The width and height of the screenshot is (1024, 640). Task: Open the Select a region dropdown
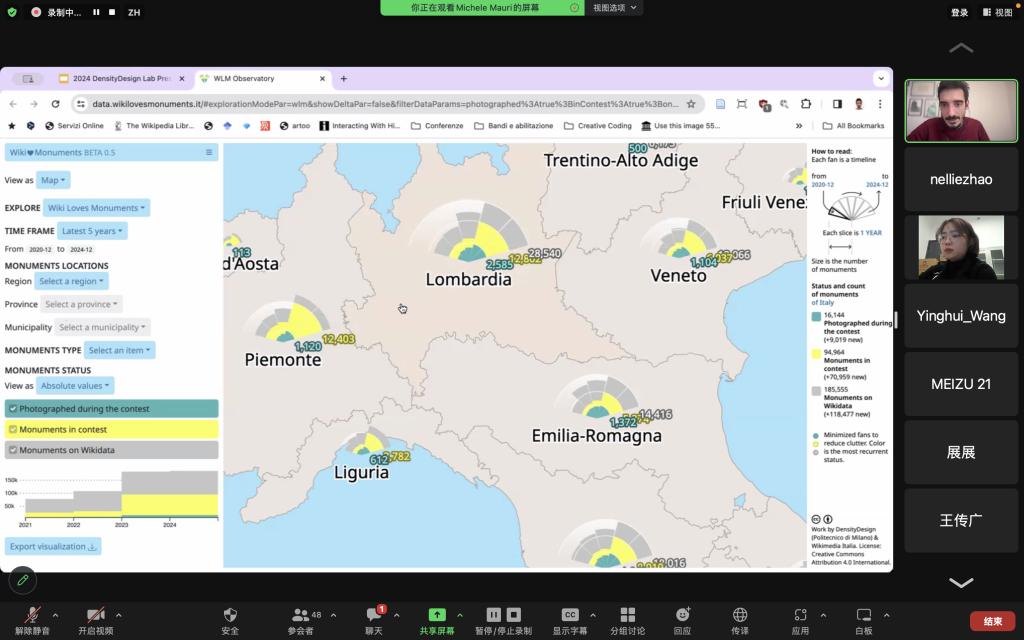(72, 282)
